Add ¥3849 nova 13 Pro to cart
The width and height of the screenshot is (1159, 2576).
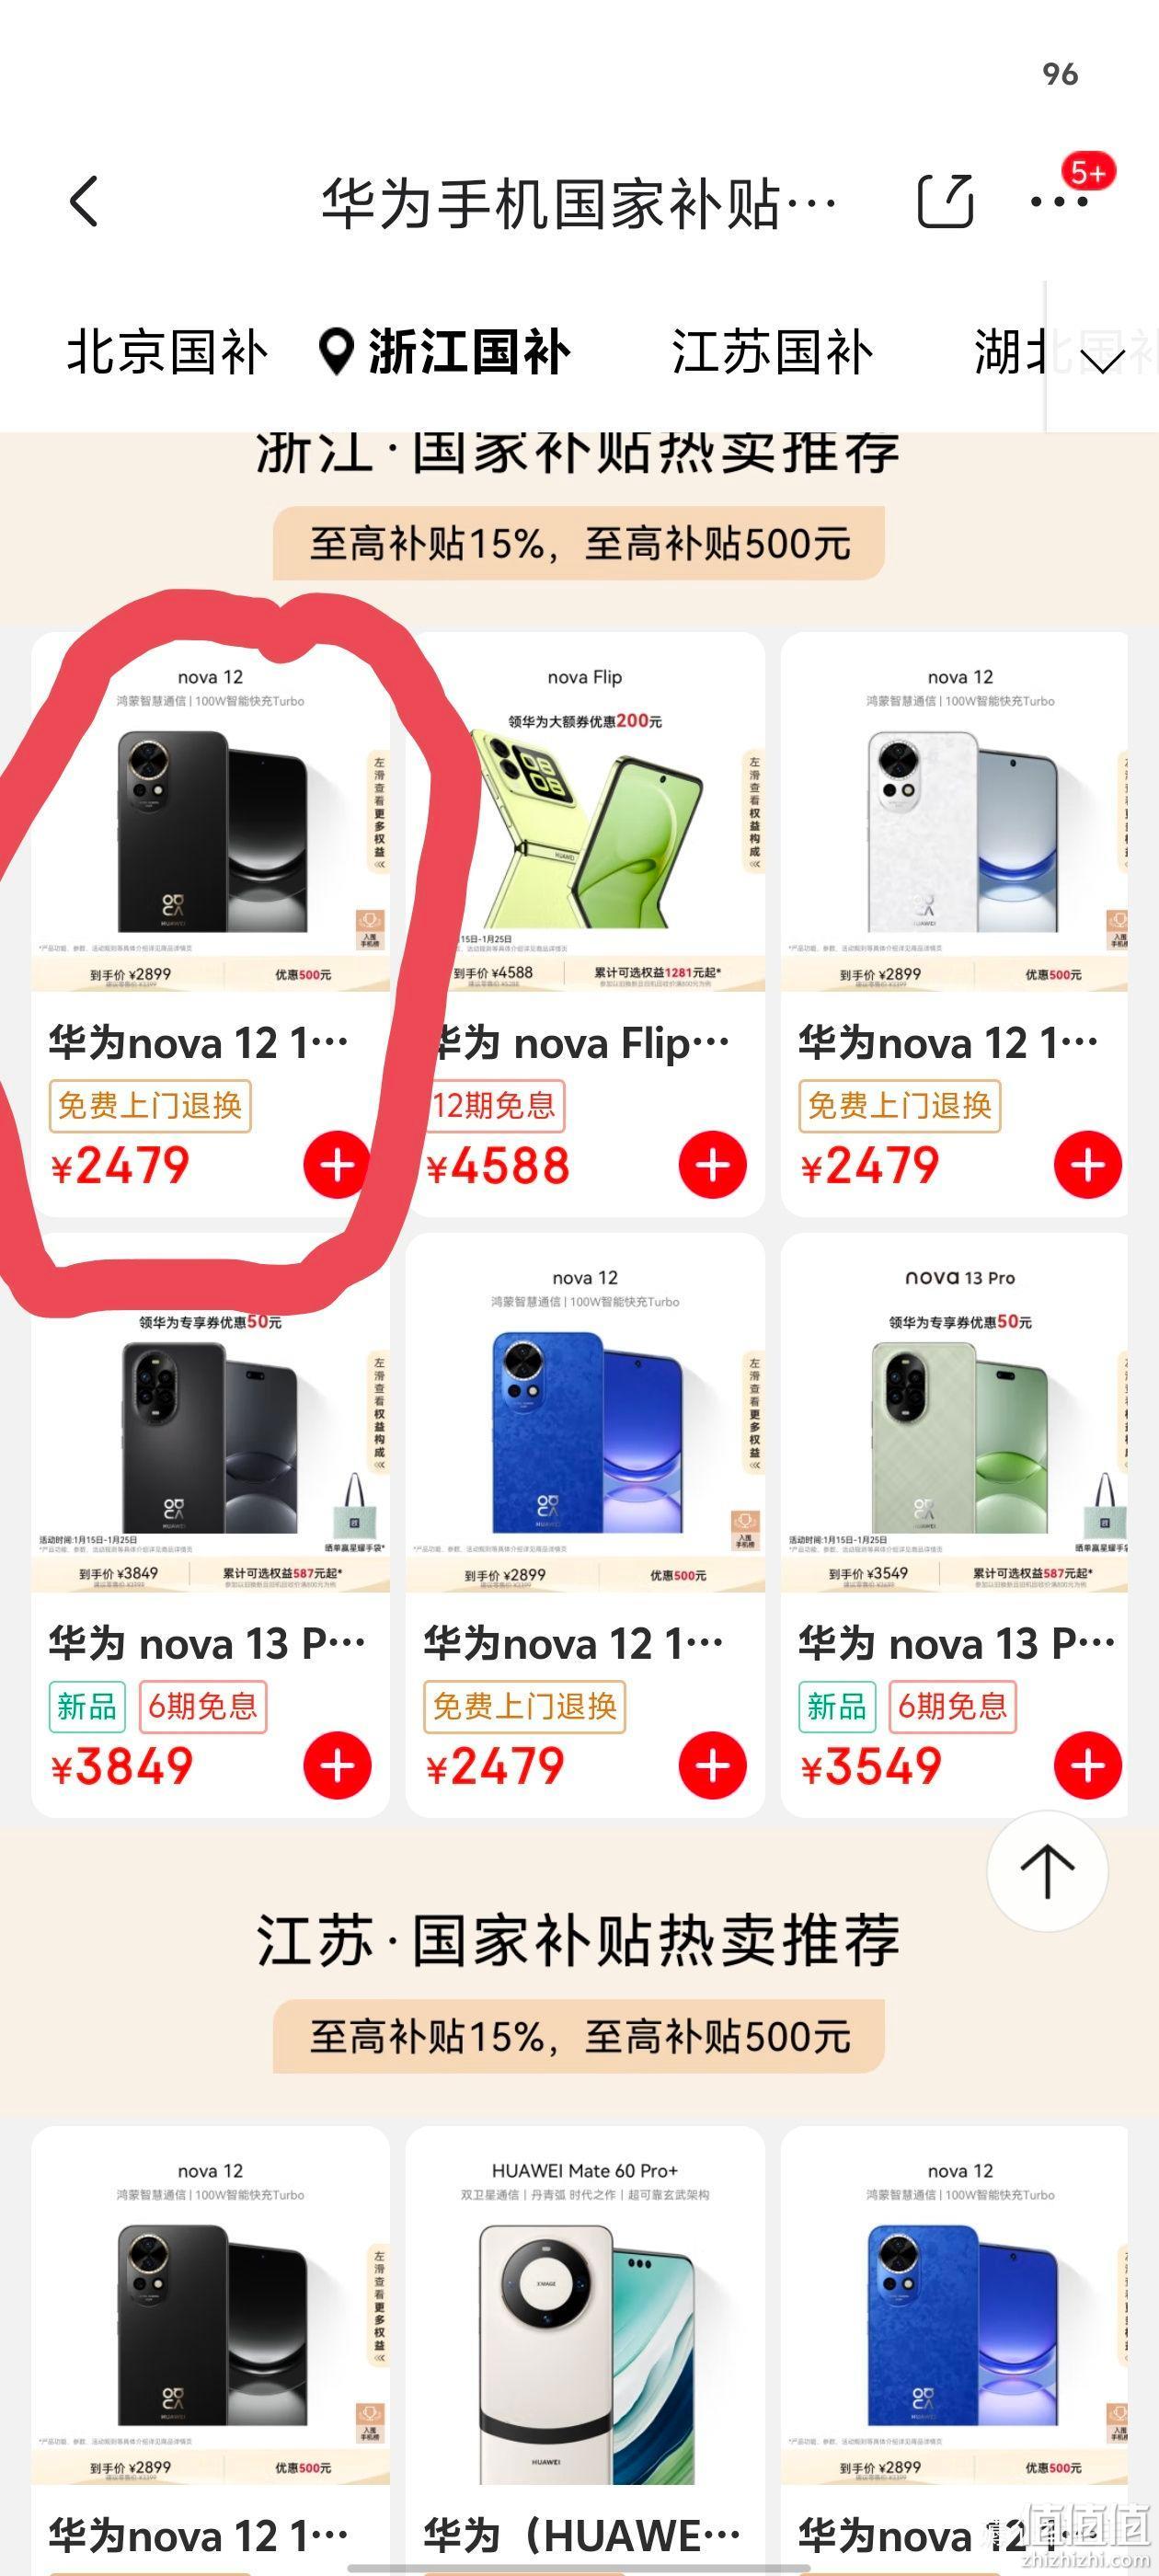pyautogui.click(x=337, y=1765)
